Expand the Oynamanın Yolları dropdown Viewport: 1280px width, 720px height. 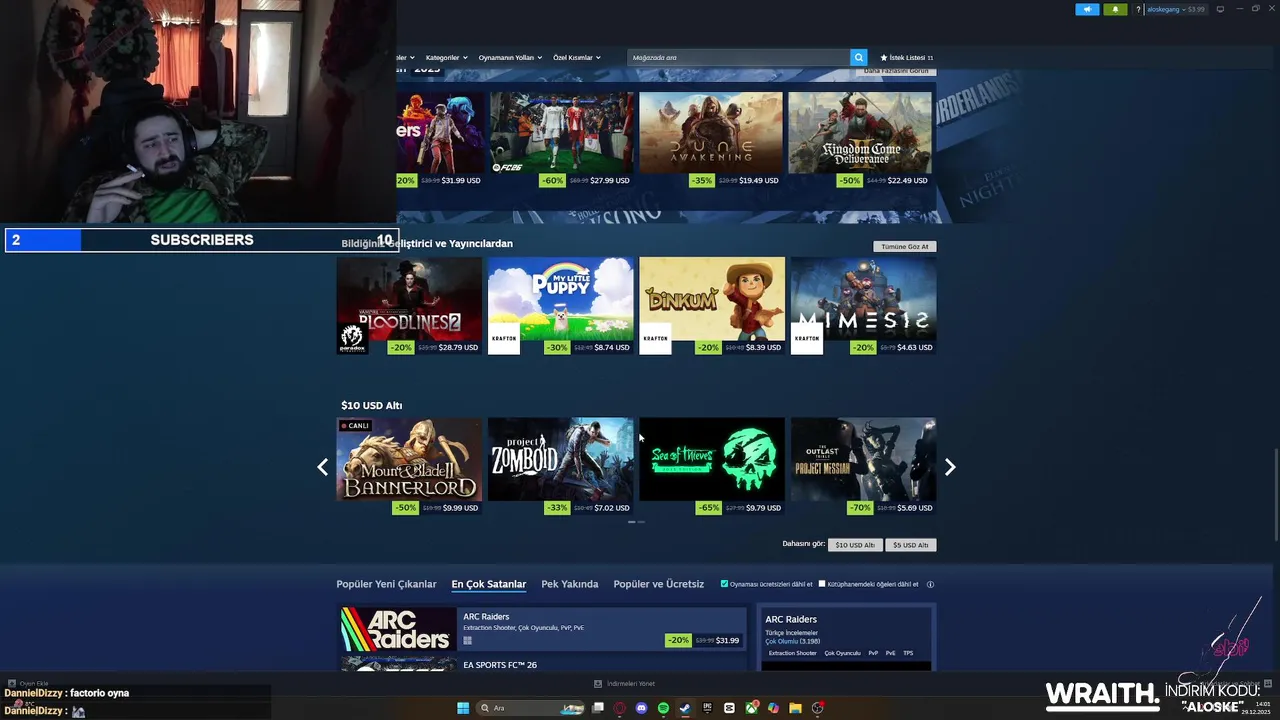[x=510, y=58]
